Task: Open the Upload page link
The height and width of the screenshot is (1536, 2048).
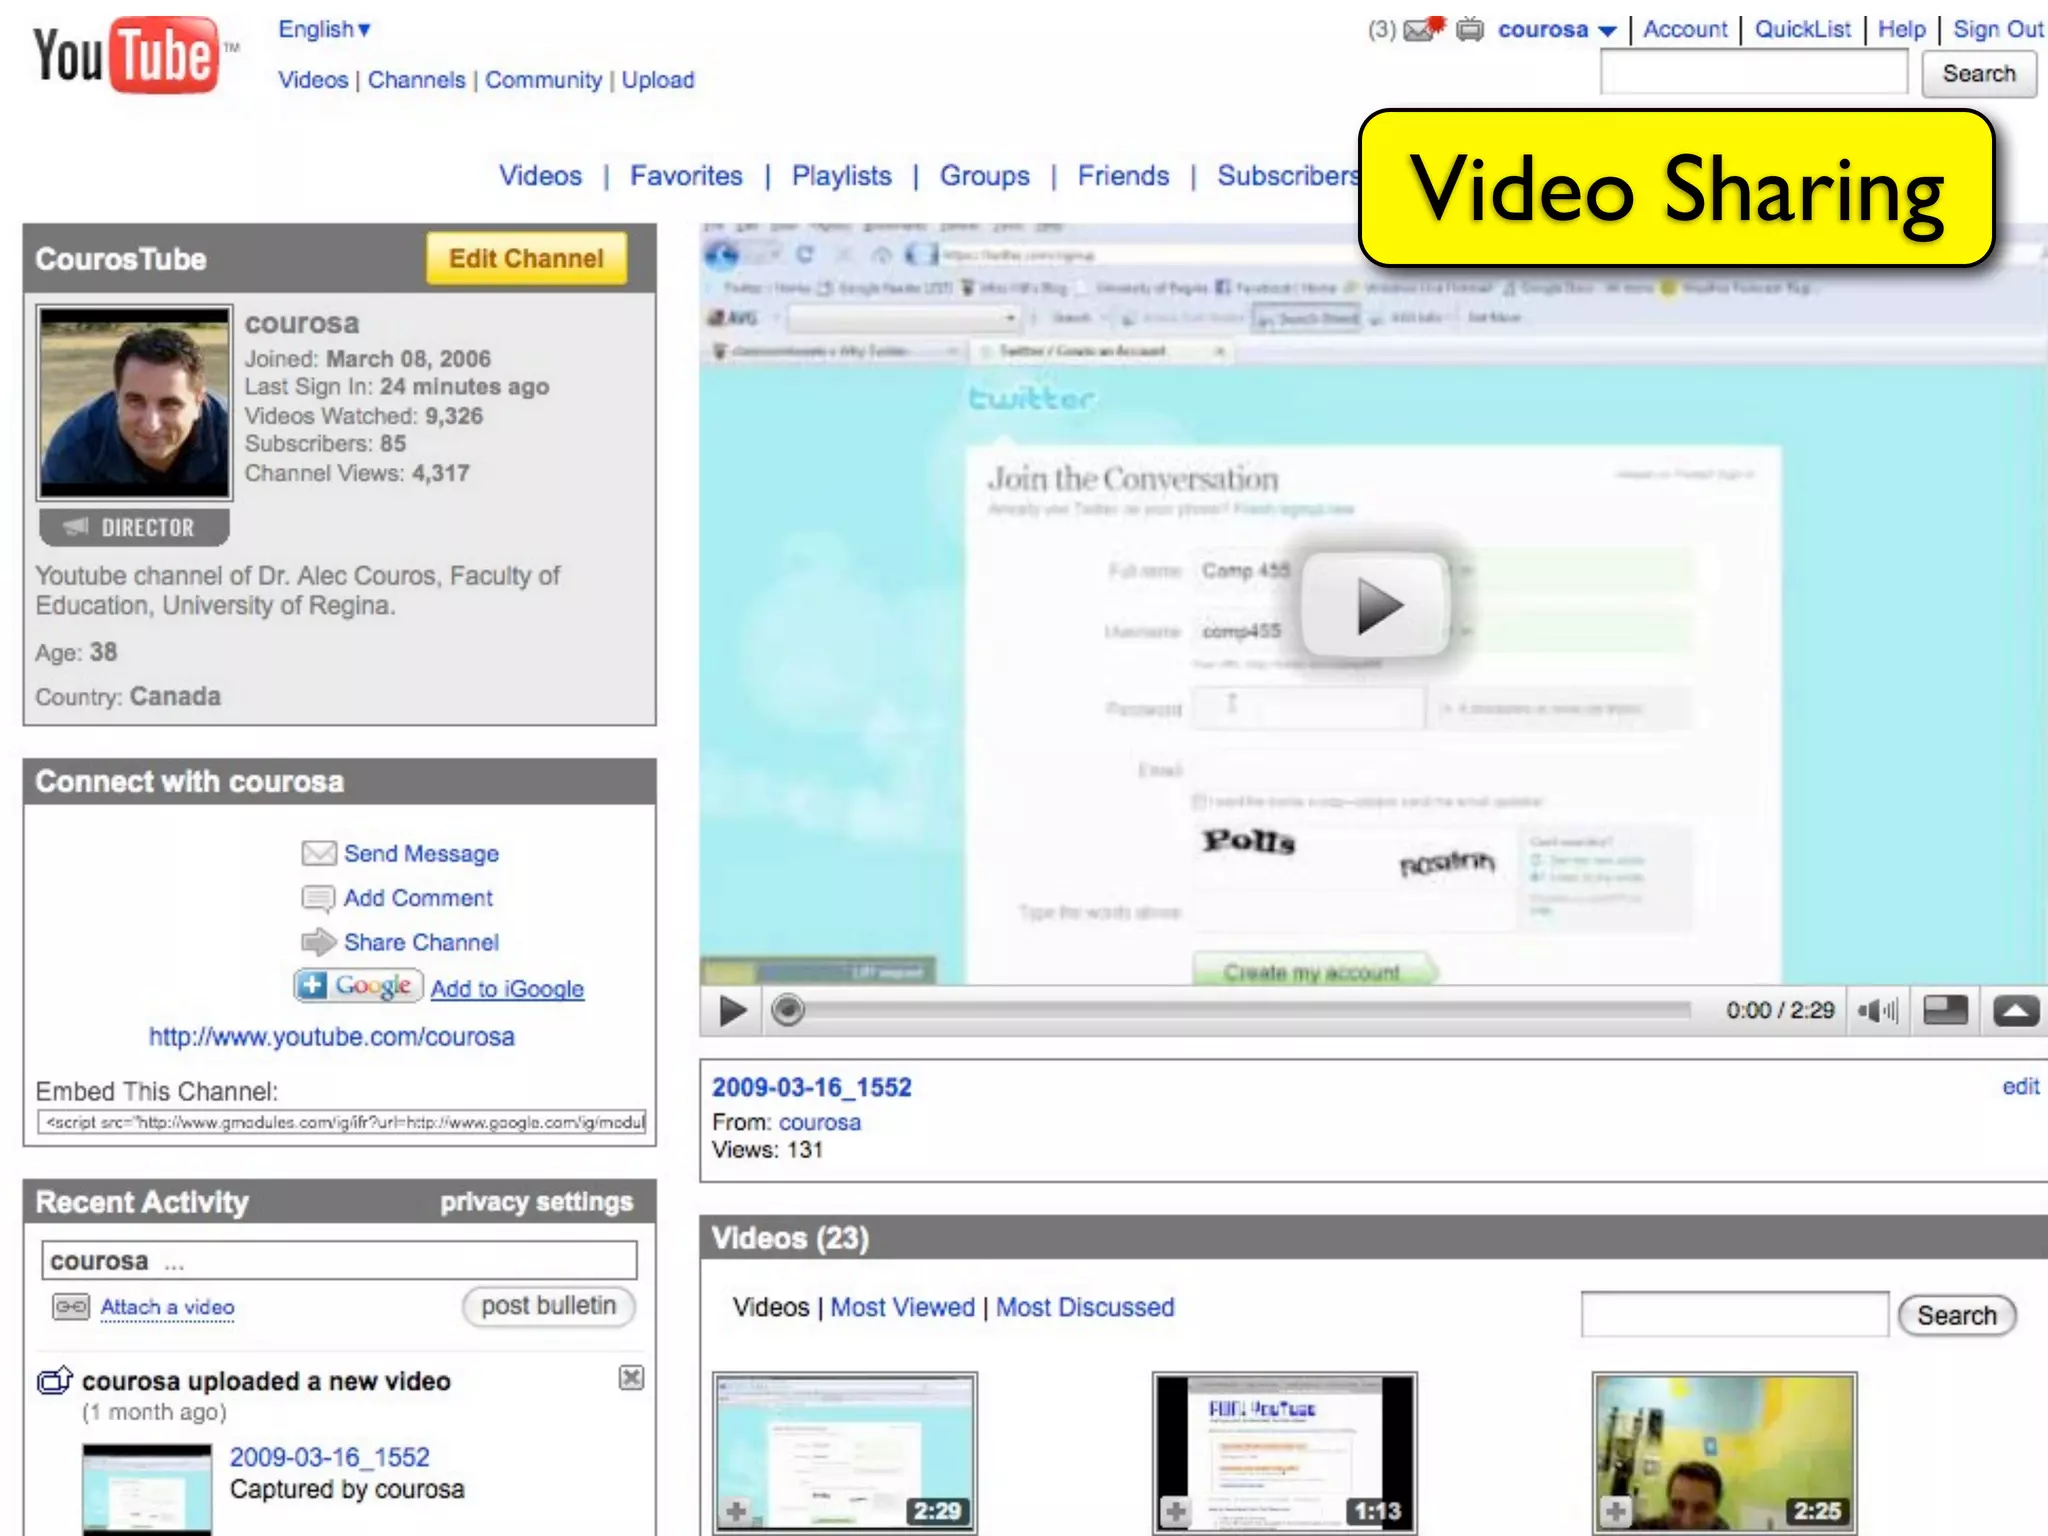Action: click(658, 80)
